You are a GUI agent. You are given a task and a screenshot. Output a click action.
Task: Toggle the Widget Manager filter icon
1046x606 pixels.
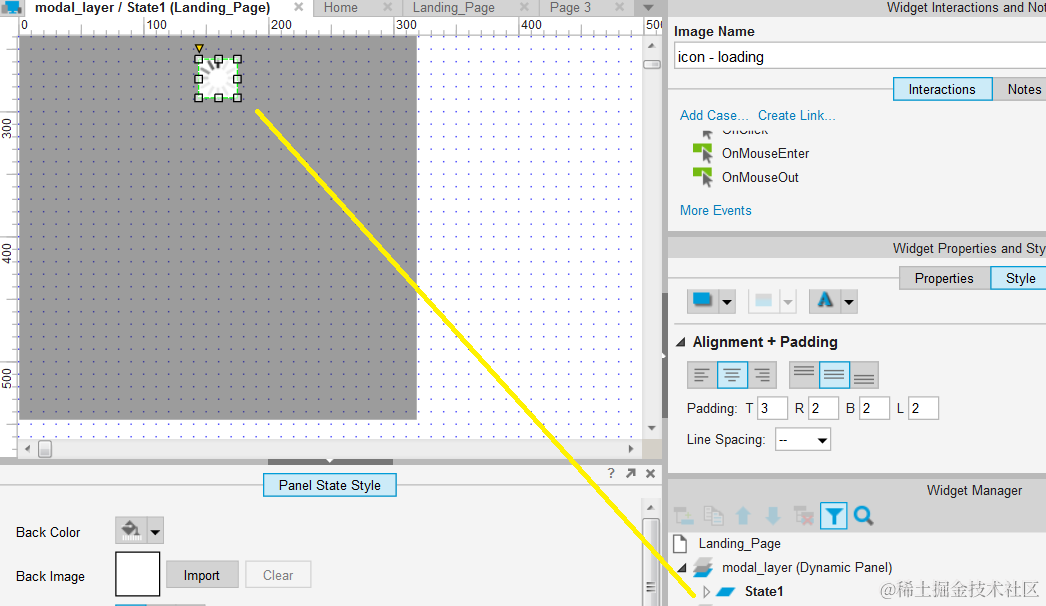[x=833, y=516]
